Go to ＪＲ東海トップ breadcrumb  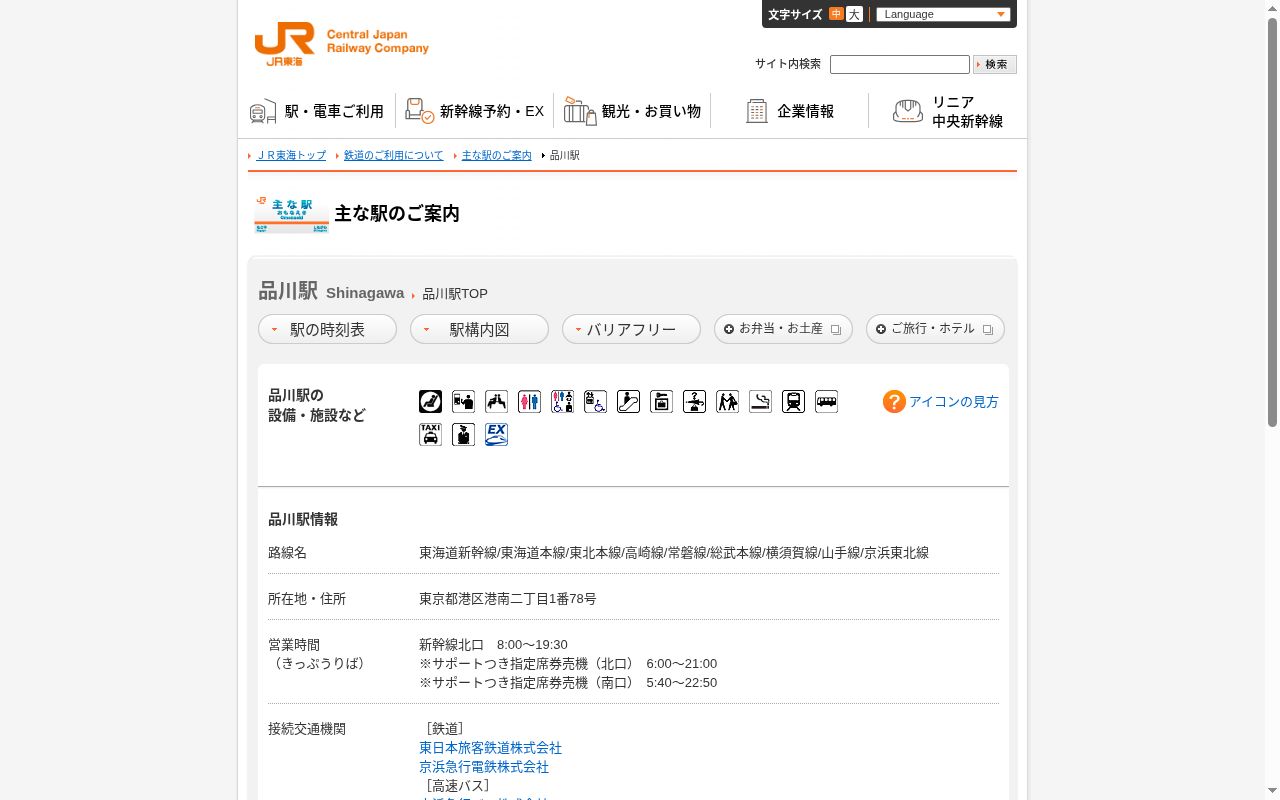click(x=291, y=155)
